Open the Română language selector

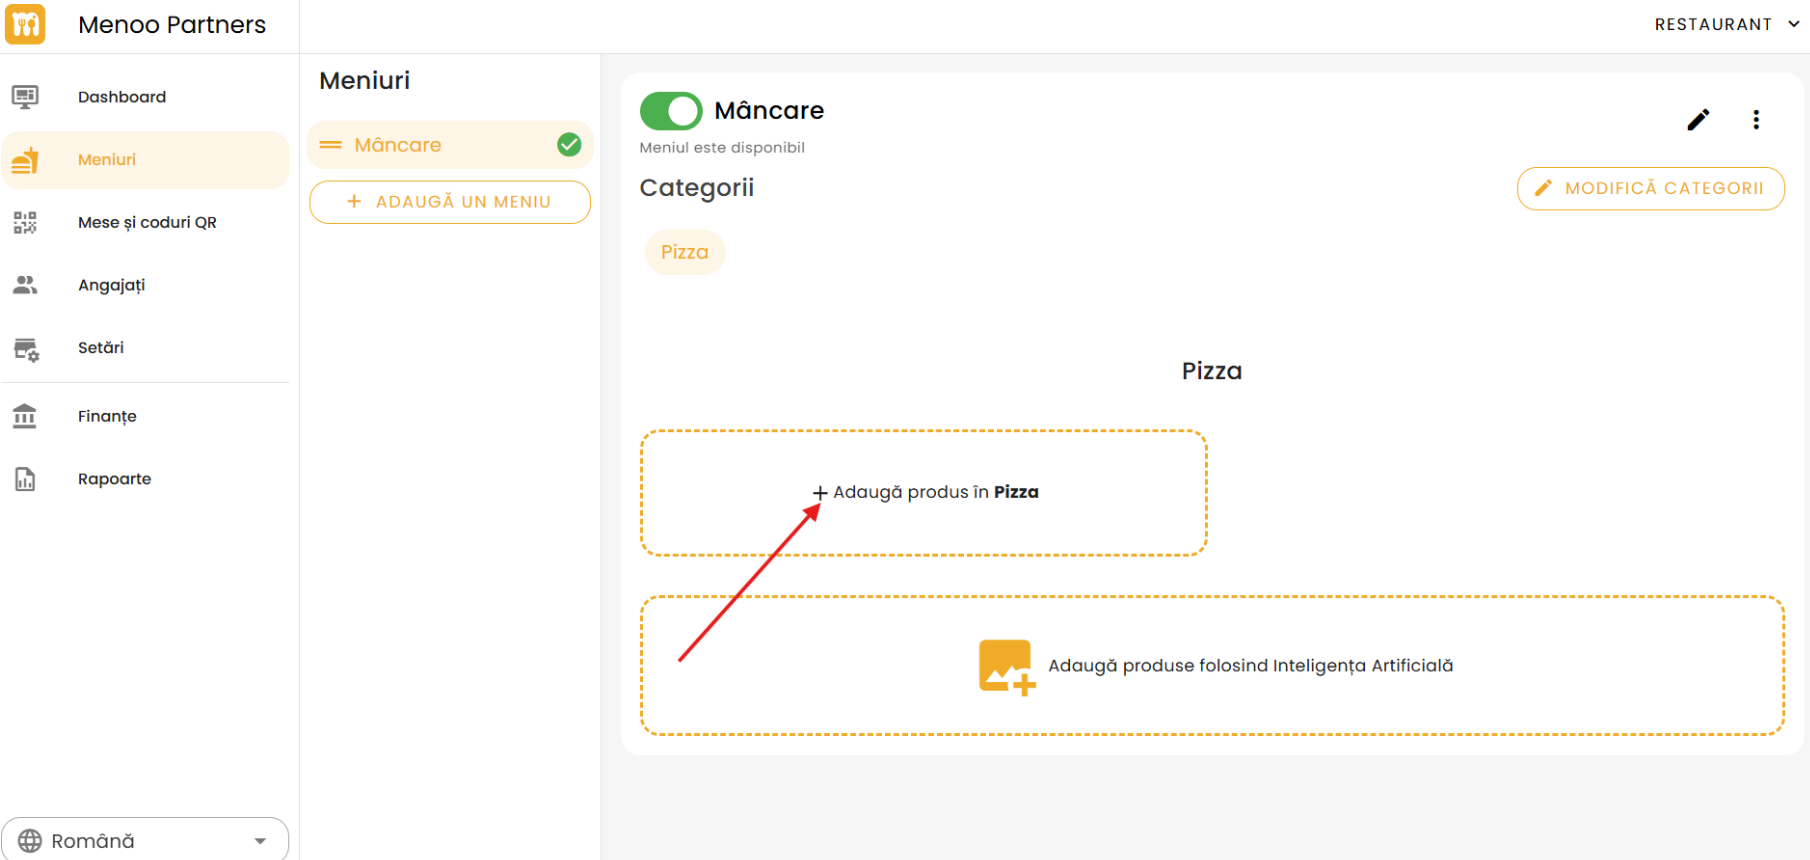pyautogui.click(x=145, y=840)
